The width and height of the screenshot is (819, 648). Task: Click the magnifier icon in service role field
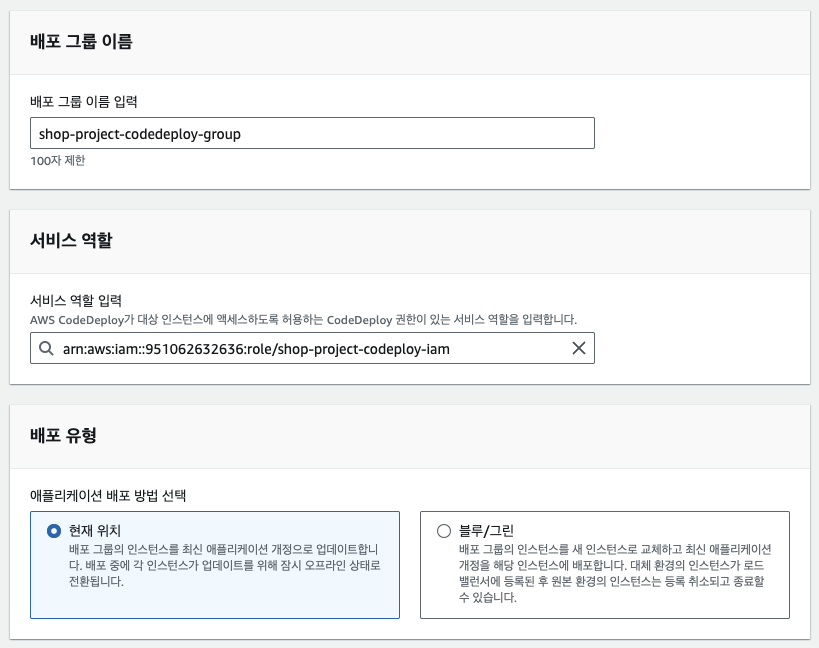tap(46, 348)
